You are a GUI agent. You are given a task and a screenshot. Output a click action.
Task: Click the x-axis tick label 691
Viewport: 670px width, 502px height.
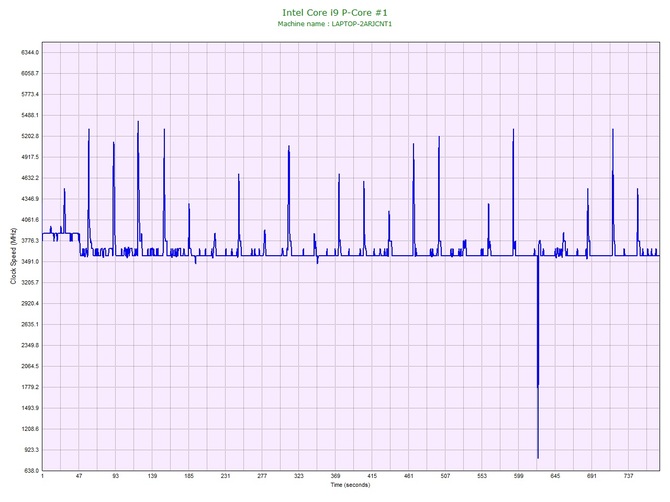pos(592,476)
